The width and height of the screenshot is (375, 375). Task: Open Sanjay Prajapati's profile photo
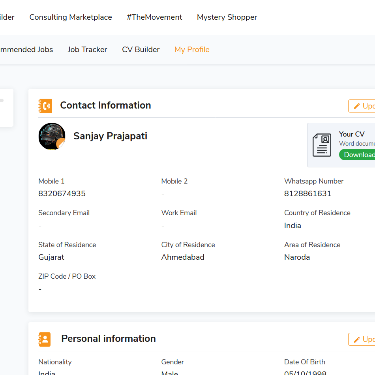pyautogui.click(x=52, y=136)
